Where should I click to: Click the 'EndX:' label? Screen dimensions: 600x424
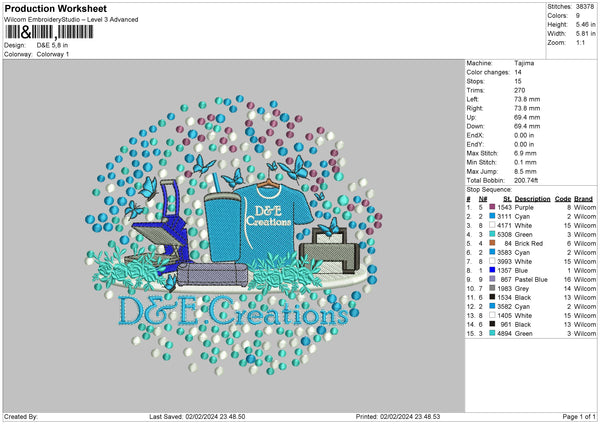475,135
